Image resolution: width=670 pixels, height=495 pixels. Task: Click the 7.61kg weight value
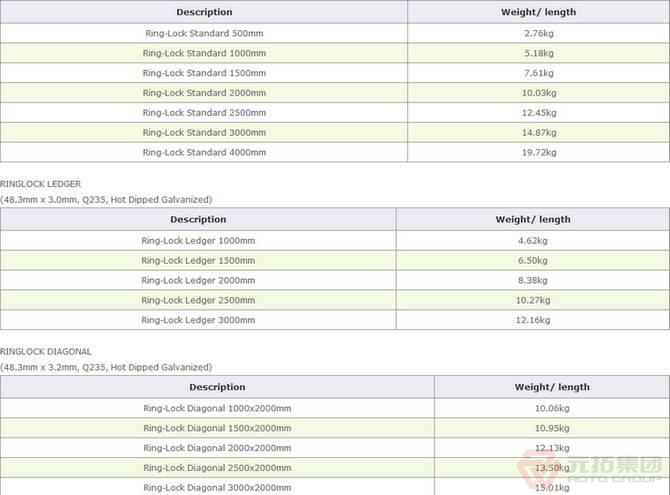pos(538,73)
